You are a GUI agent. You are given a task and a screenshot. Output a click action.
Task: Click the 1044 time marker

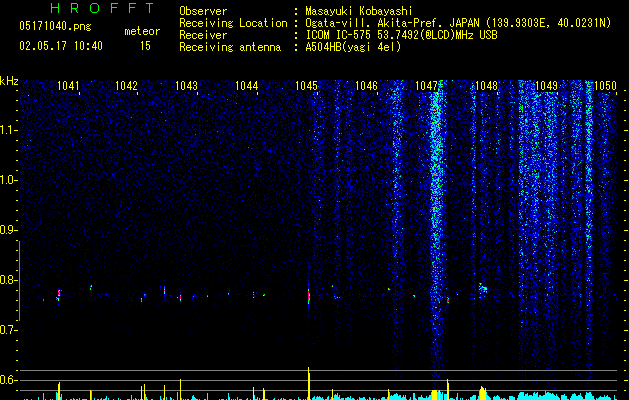click(x=246, y=86)
